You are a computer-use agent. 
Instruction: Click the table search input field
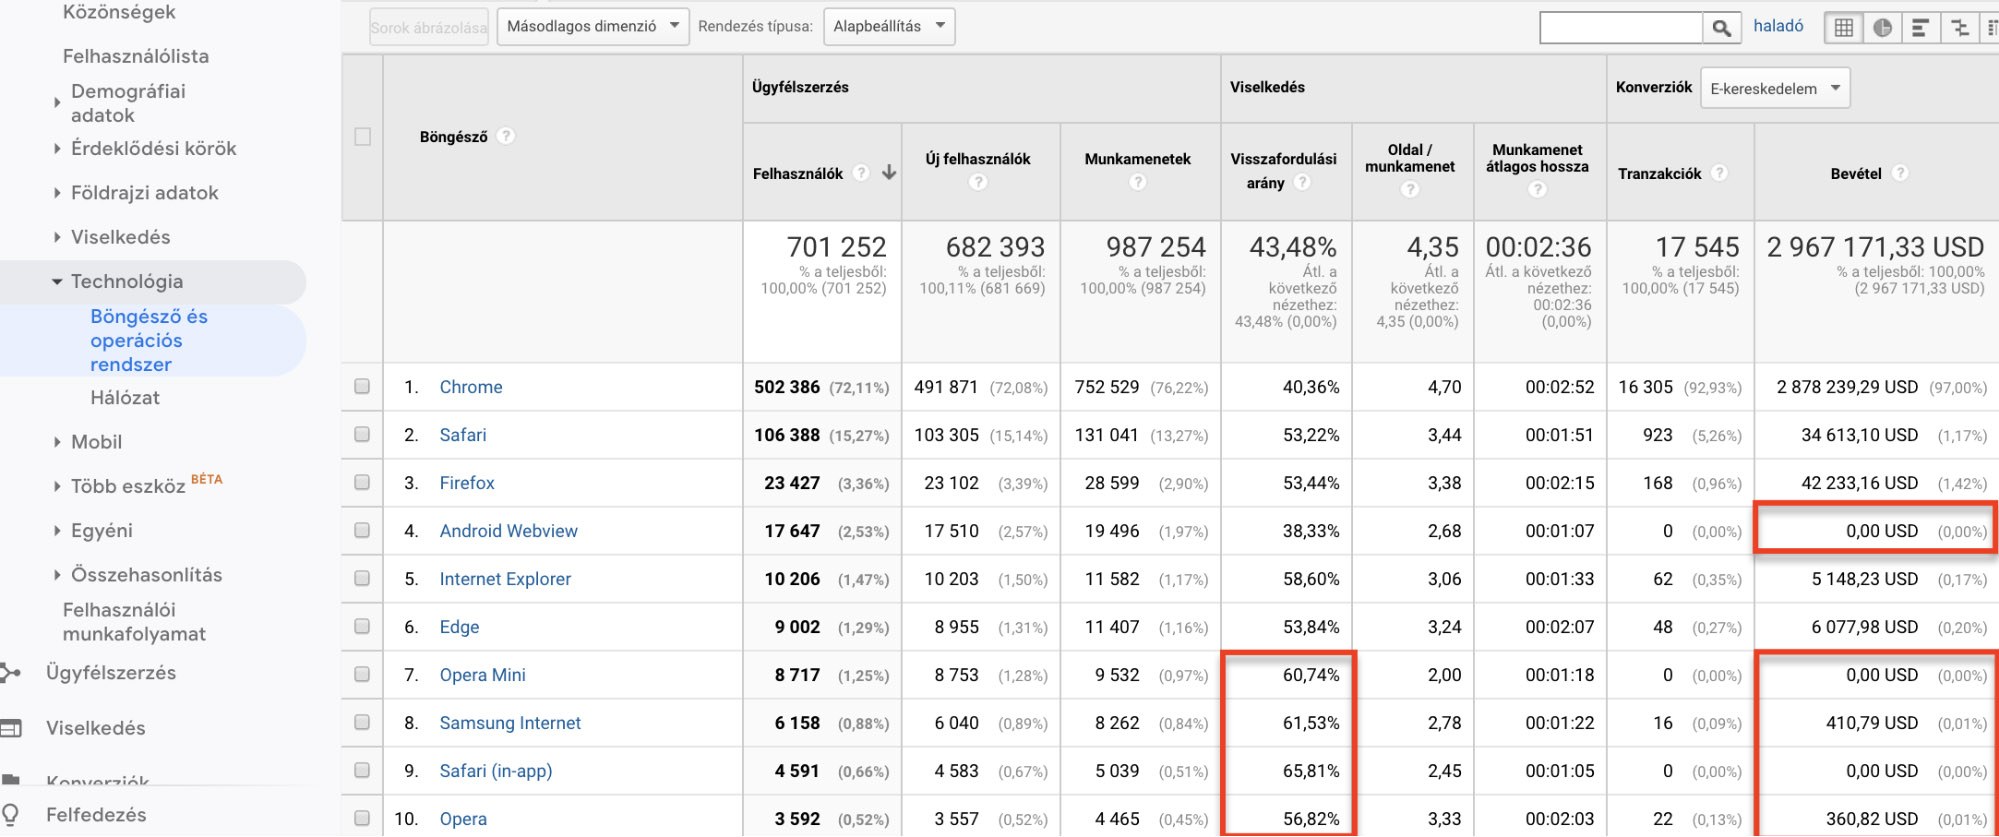1621,28
